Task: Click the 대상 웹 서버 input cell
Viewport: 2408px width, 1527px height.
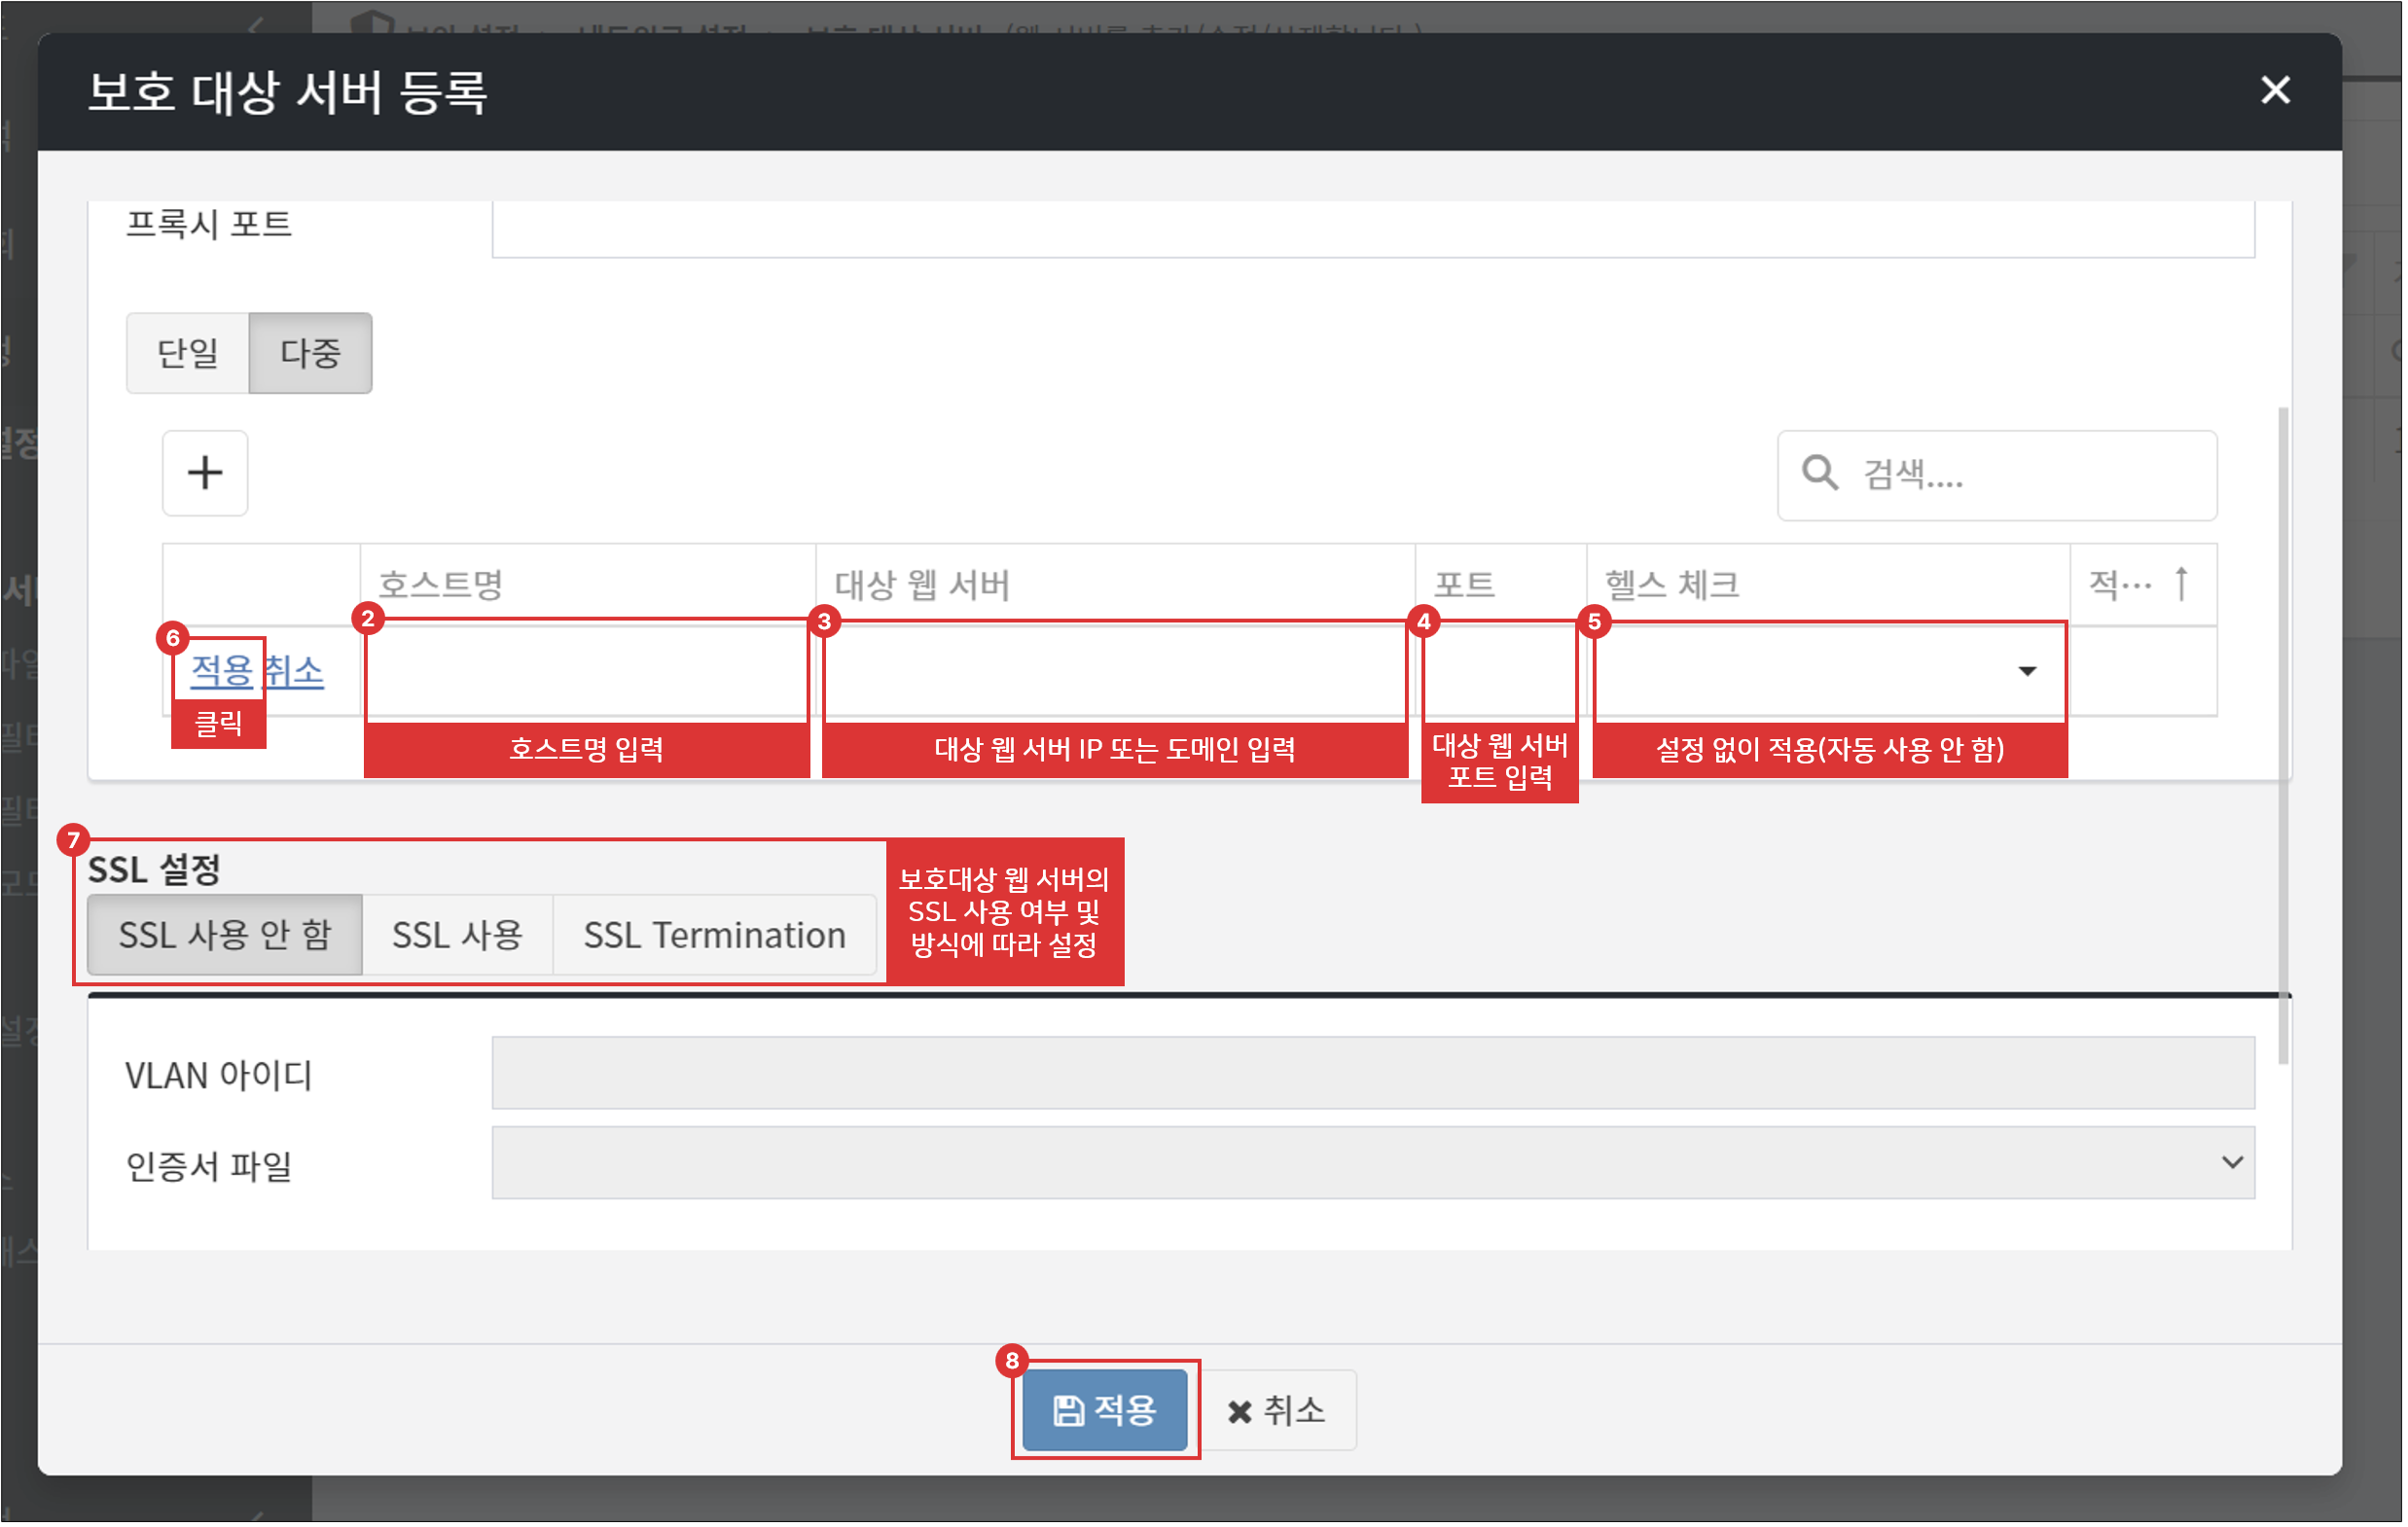Action: click(1116, 672)
